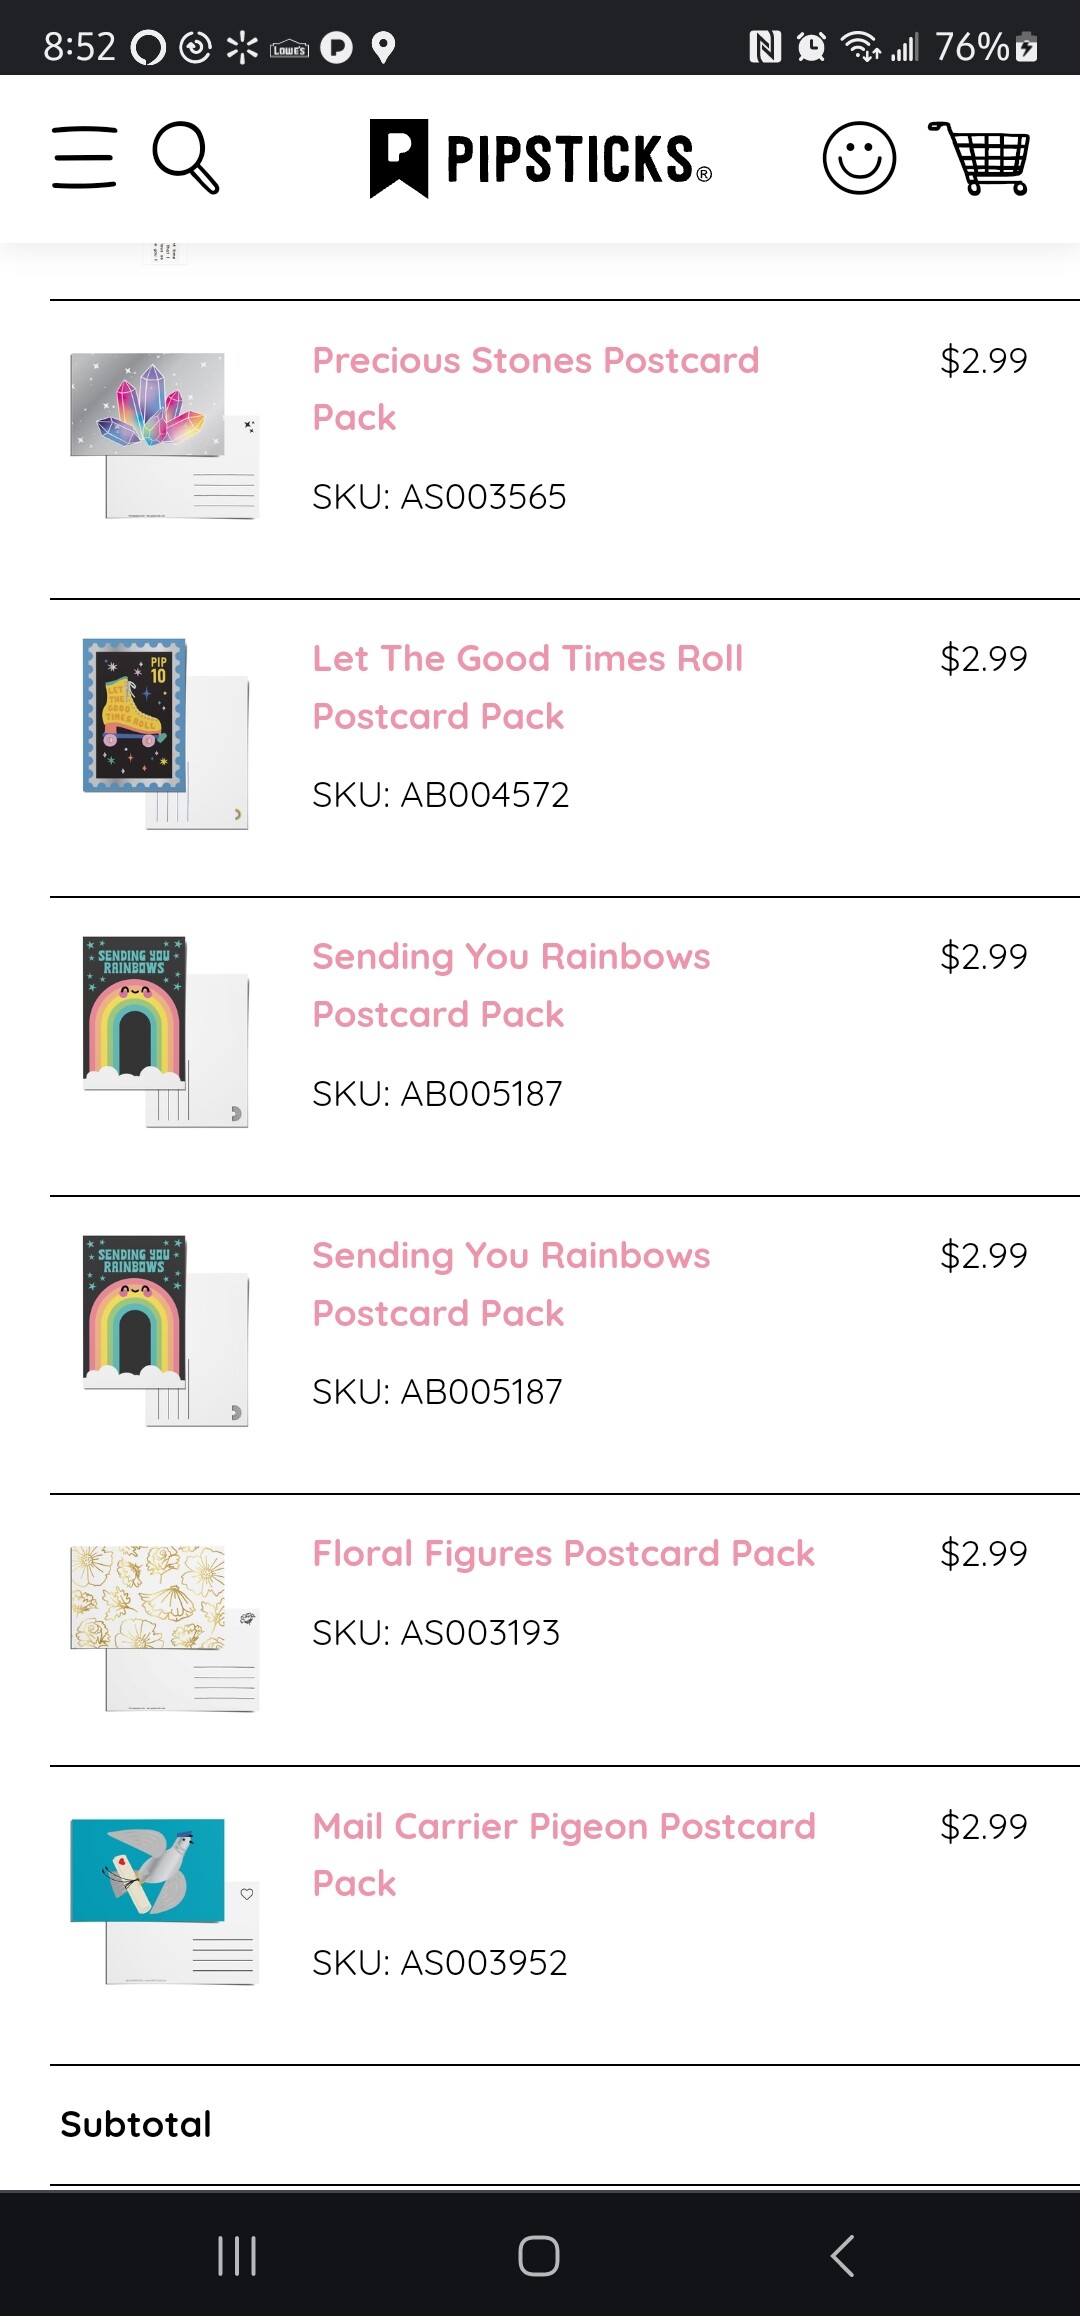1080x2316 pixels.
Task: Tap the Precious Stones crystal postcard thumbnail
Action: tap(164, 435)
